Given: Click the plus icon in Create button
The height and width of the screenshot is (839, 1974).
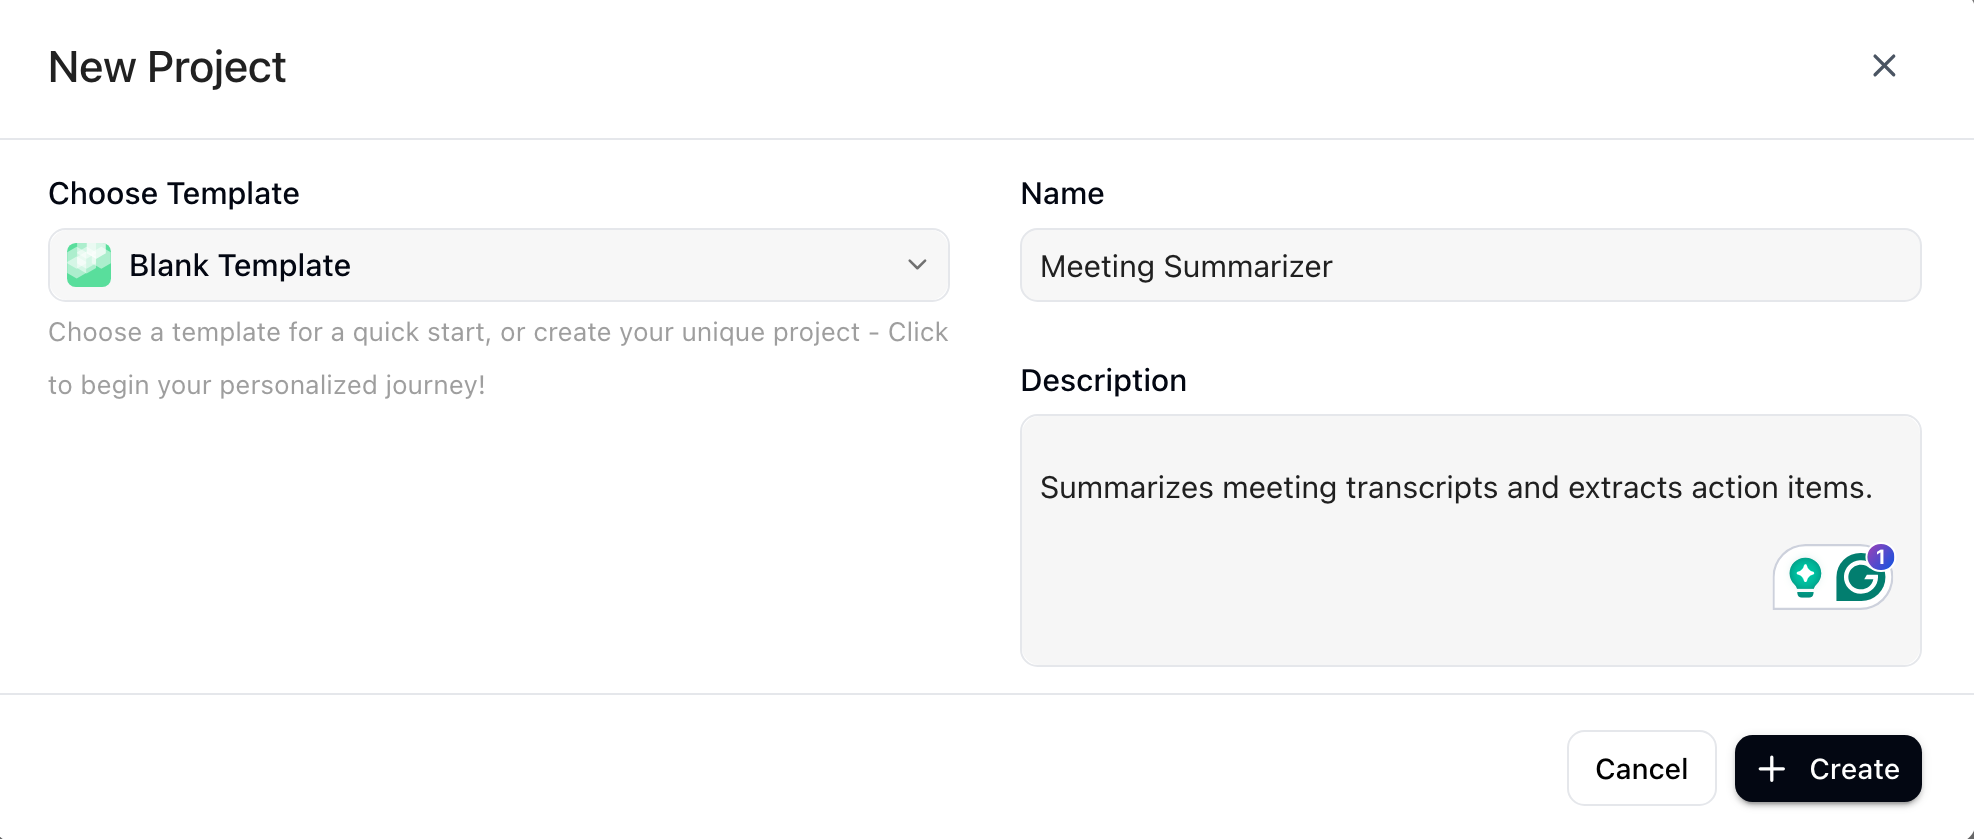Looking at the screenshot, I should tap(1771, 769).
